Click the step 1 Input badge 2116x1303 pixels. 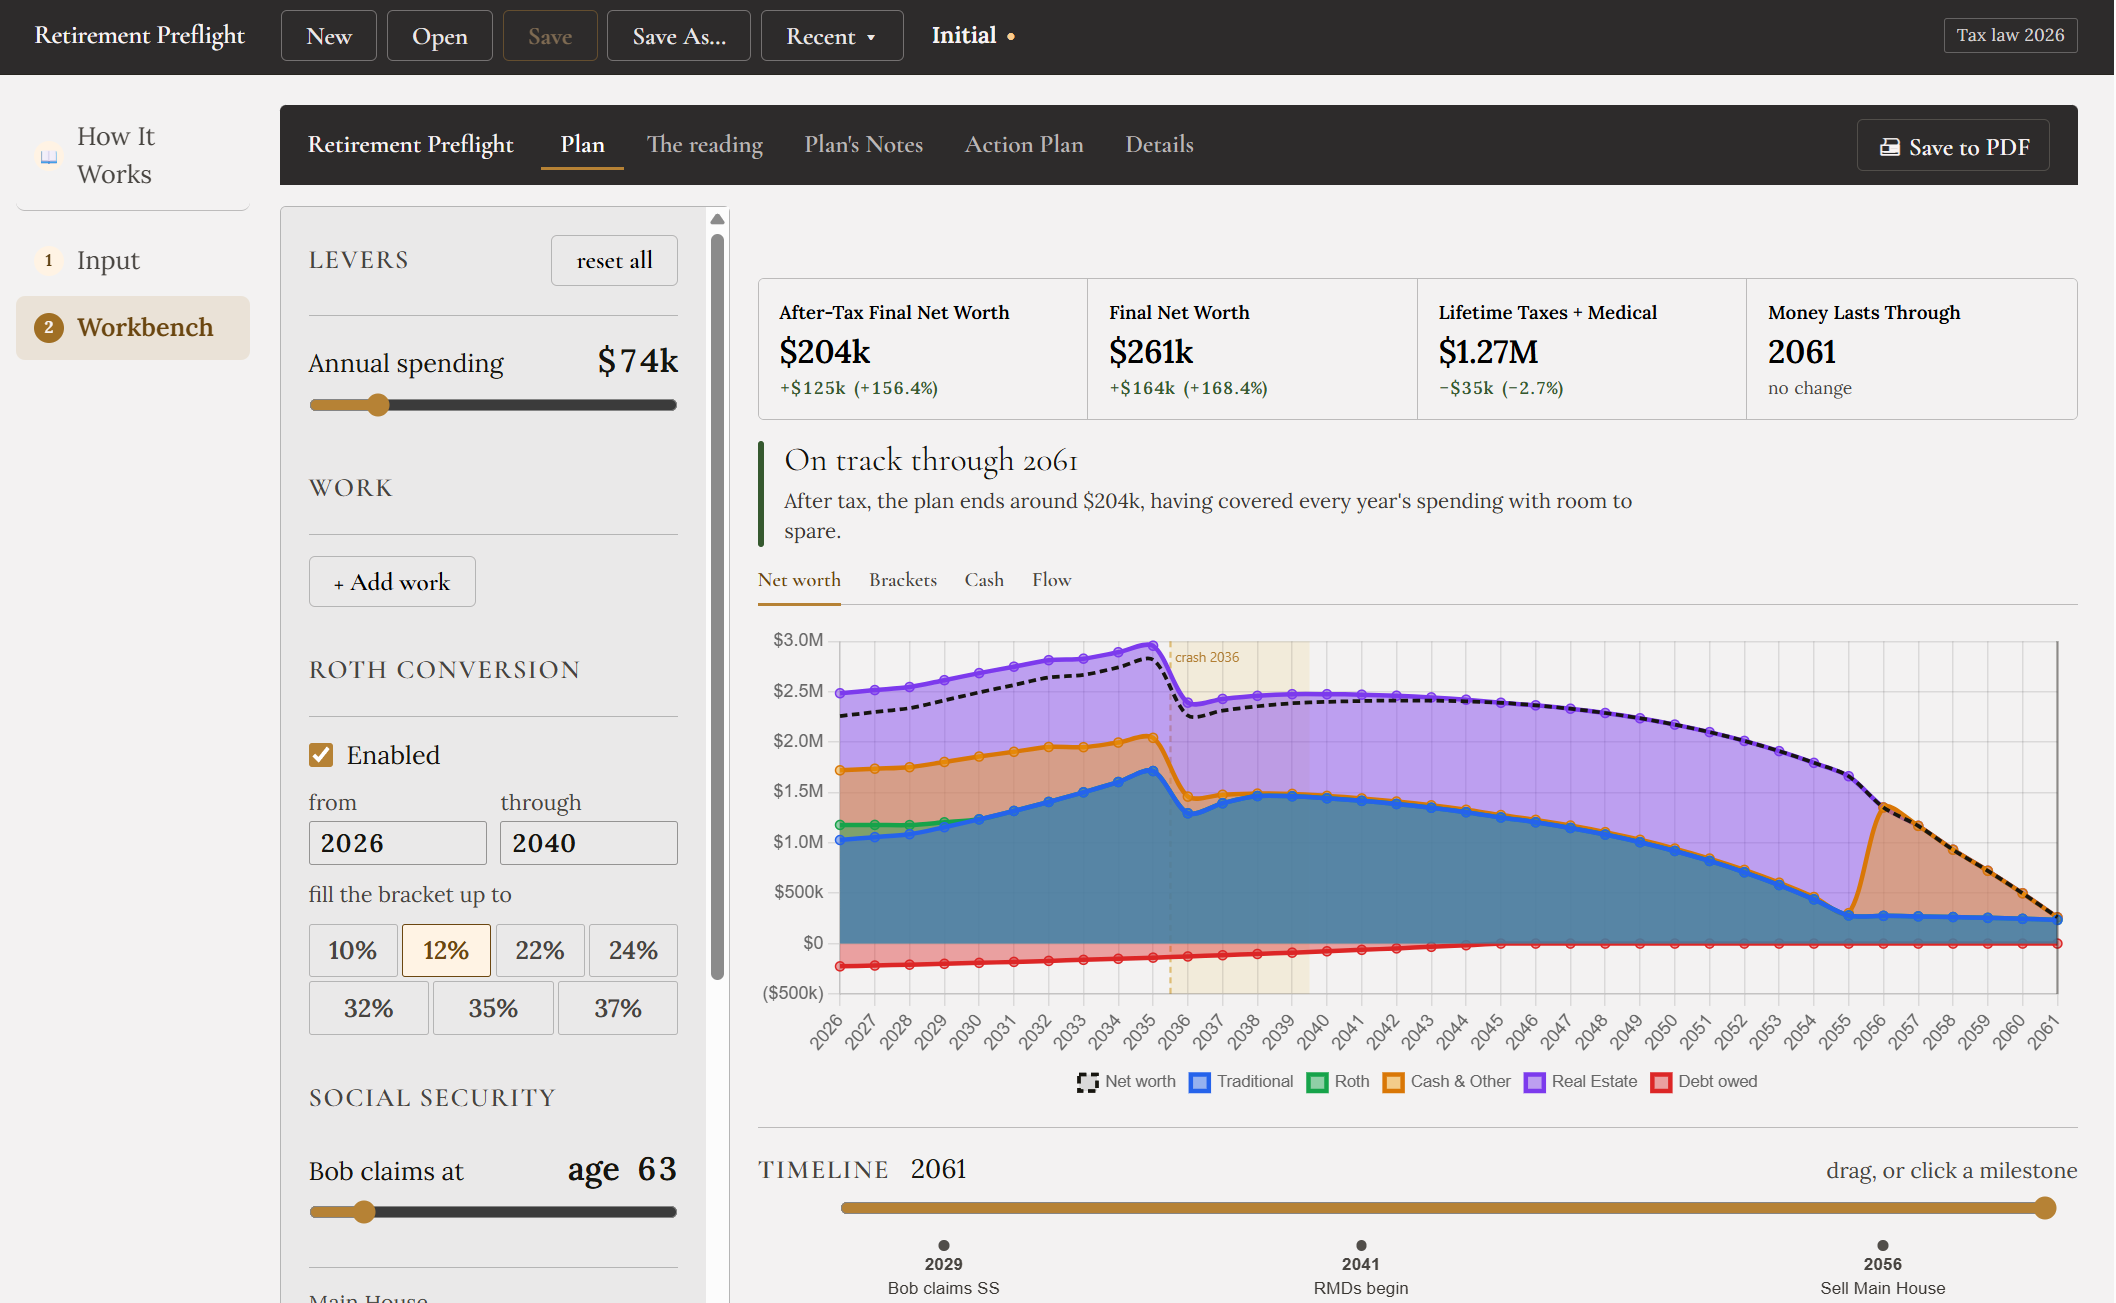pos(48,260)
